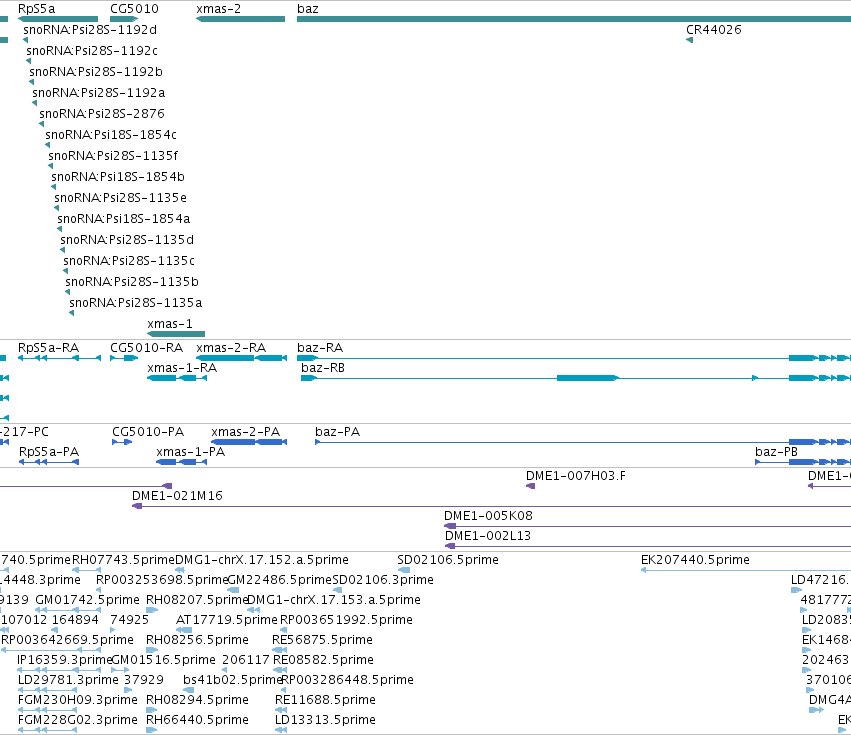The height and width of the screenshot is (735, 851).
Task: Select the DMG1-chrX.17.153.a.5prime EST label
Action: (x=334, y=600)
